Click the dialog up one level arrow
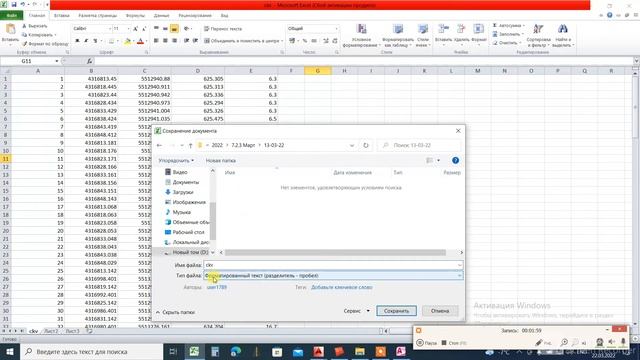Screen dimensions: 640x360 tap(191, 145)
